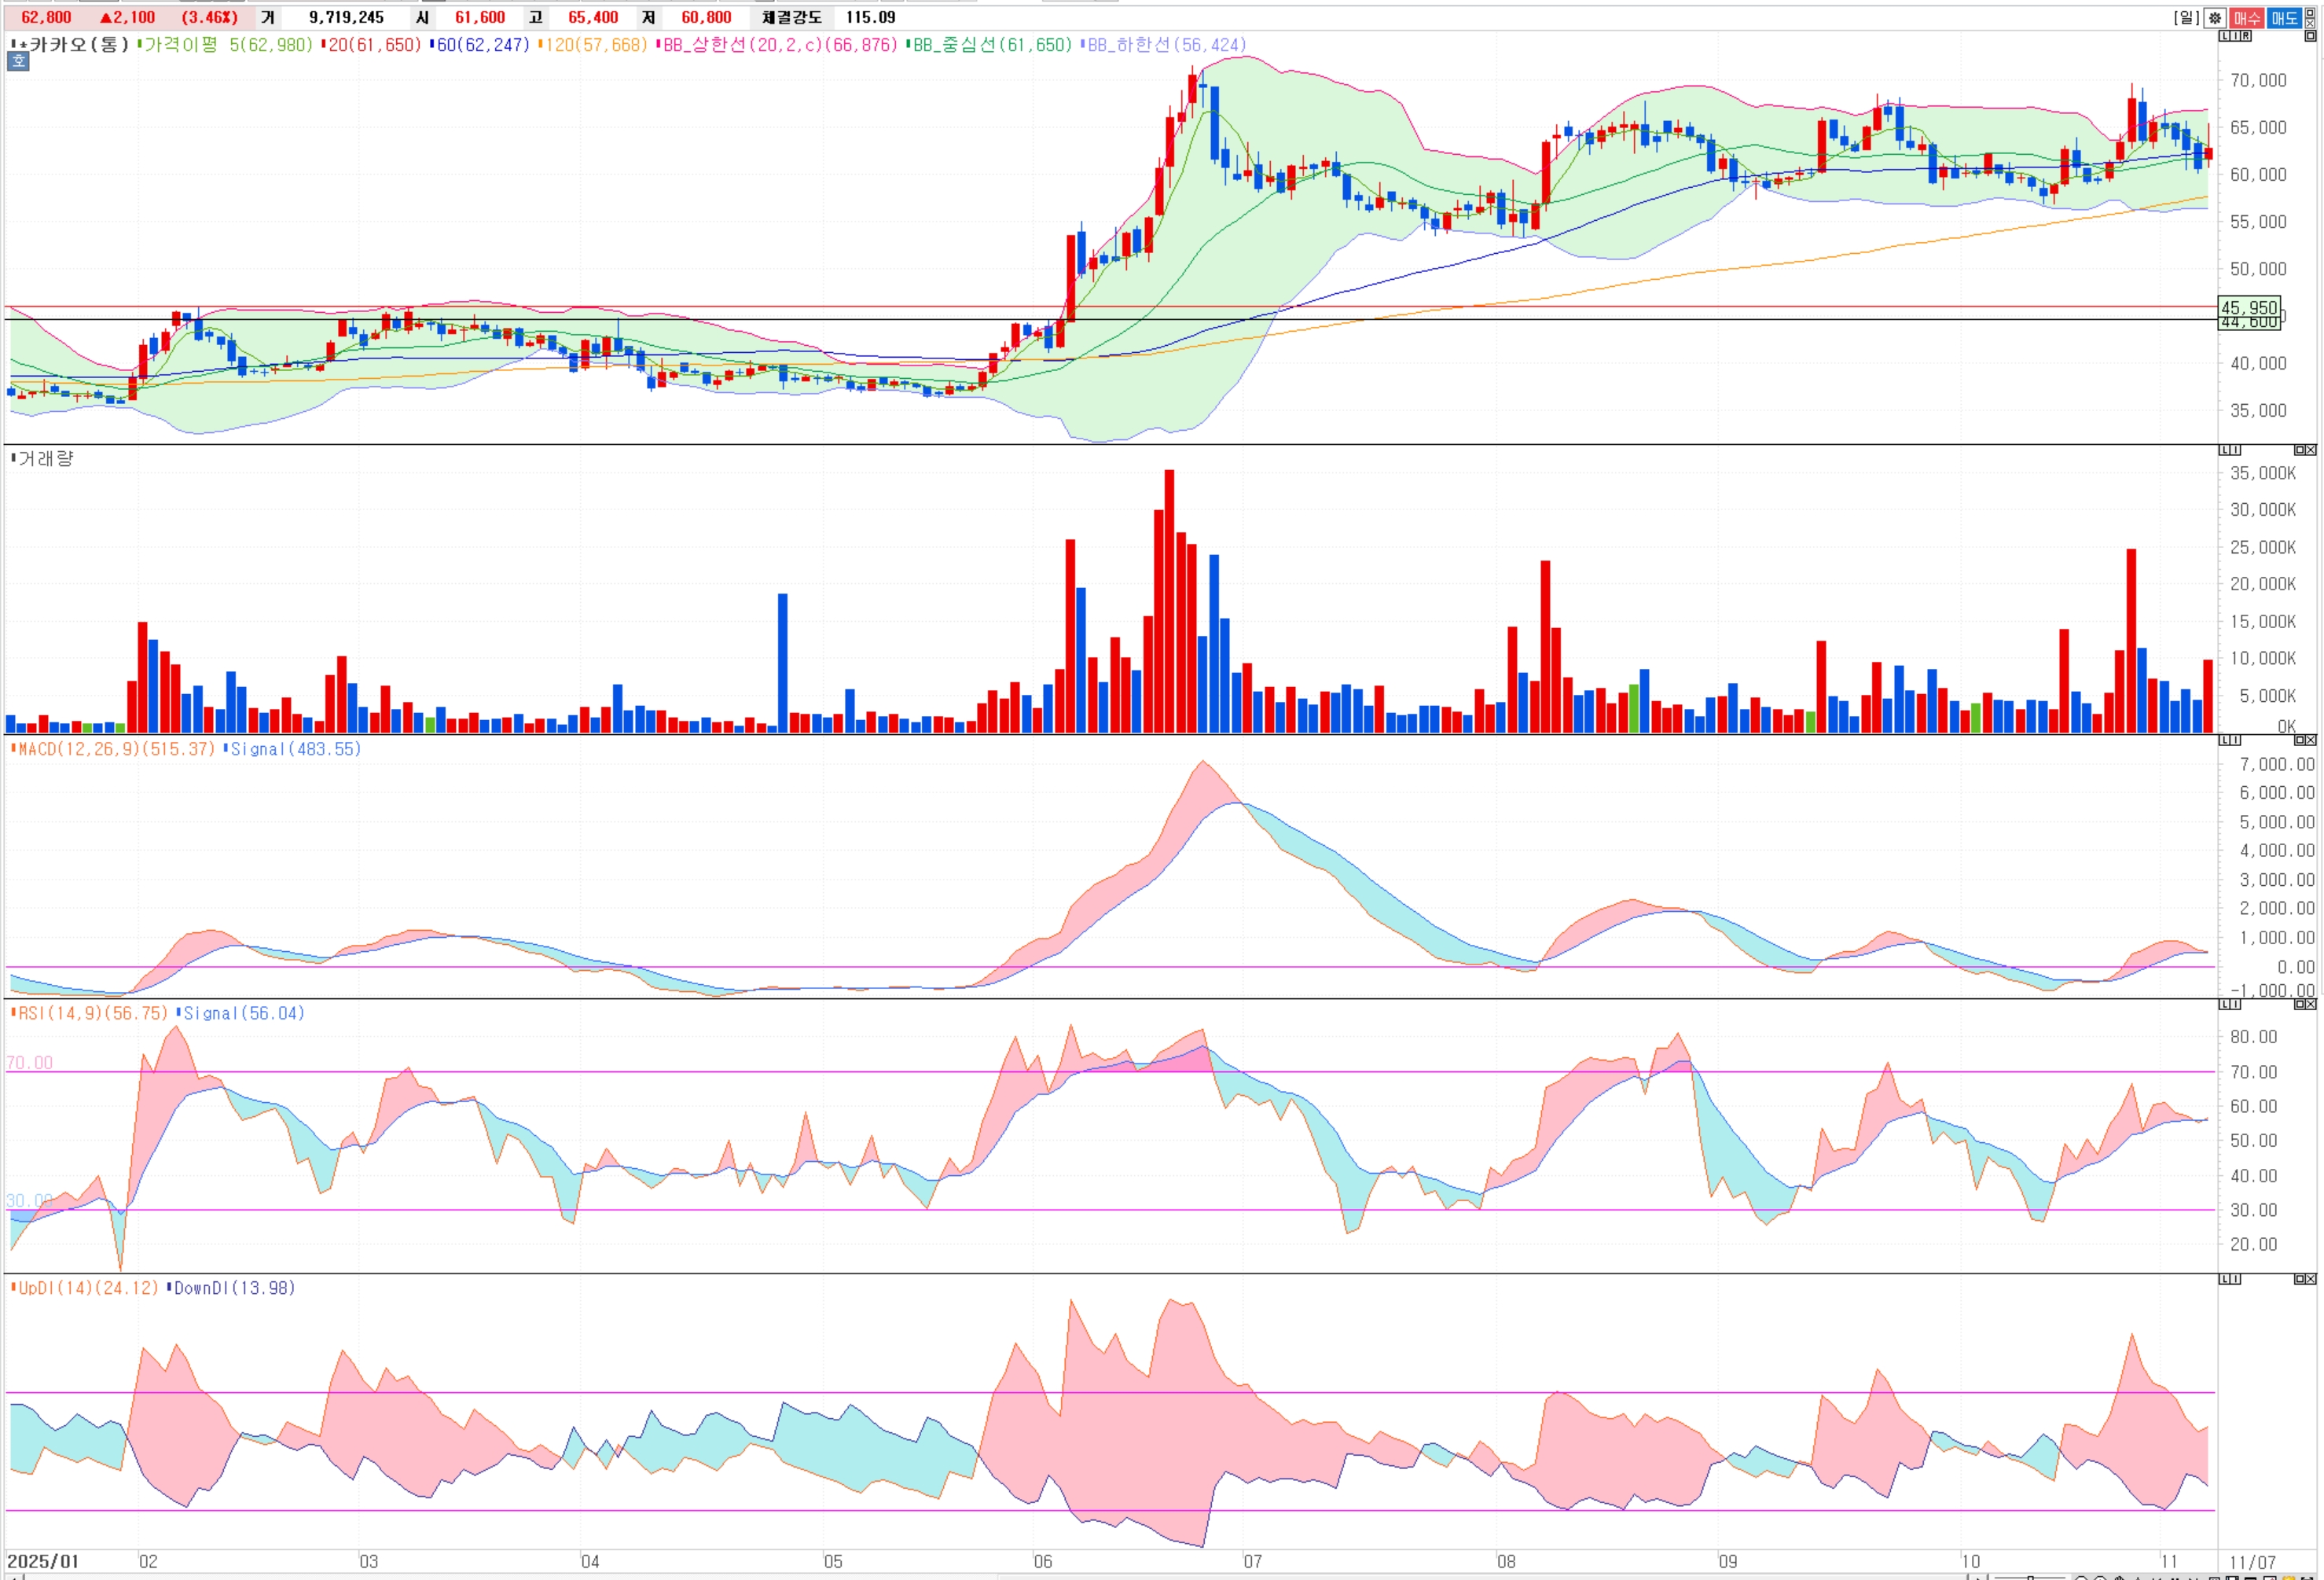Toggle the MACD(12,26,9) legend marker
2324x1580 pixels.
[x=13, y=748]
